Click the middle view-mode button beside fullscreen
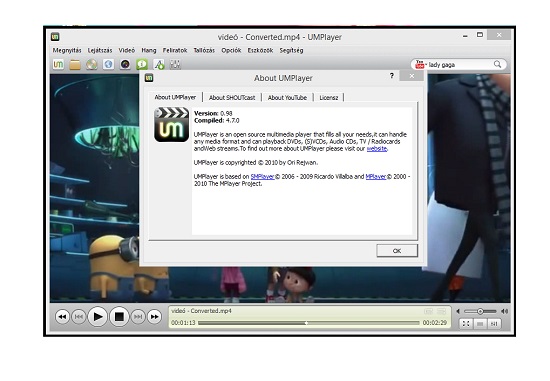Viewport: 550px width, 381px height. (x=480, y=323)
